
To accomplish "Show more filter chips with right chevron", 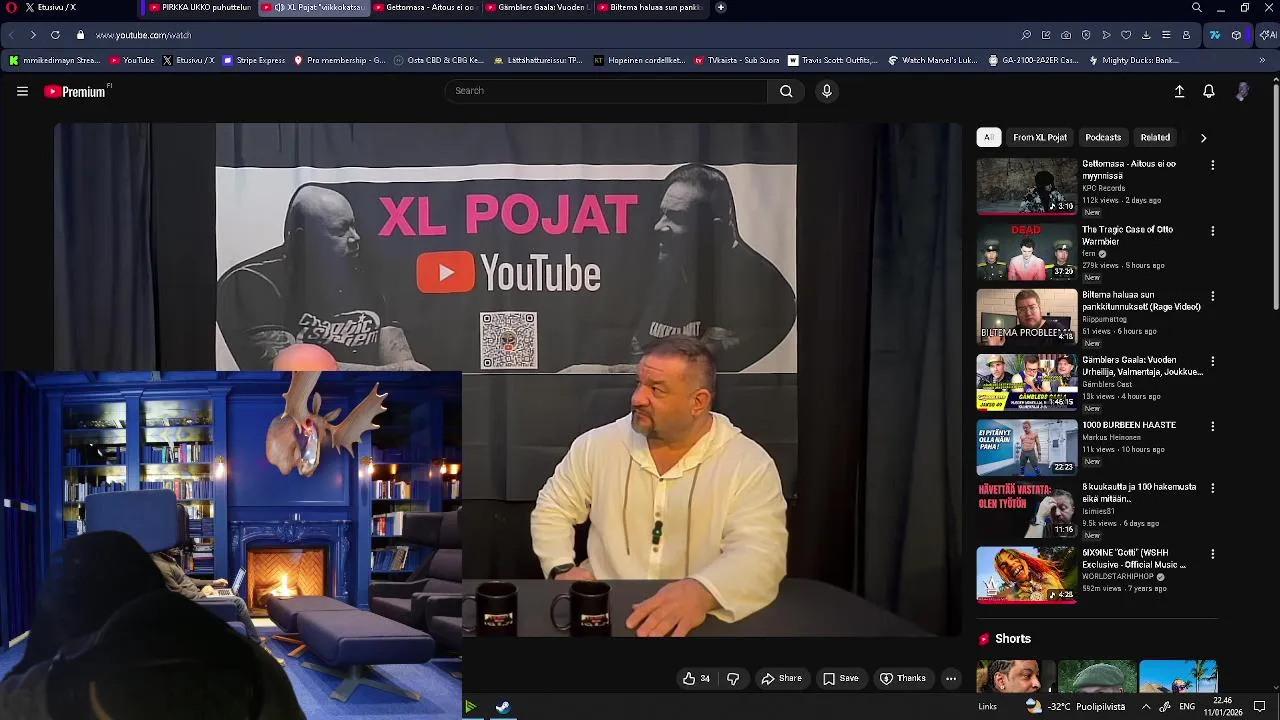I will pyautogui.click(x=1203, y=138).
